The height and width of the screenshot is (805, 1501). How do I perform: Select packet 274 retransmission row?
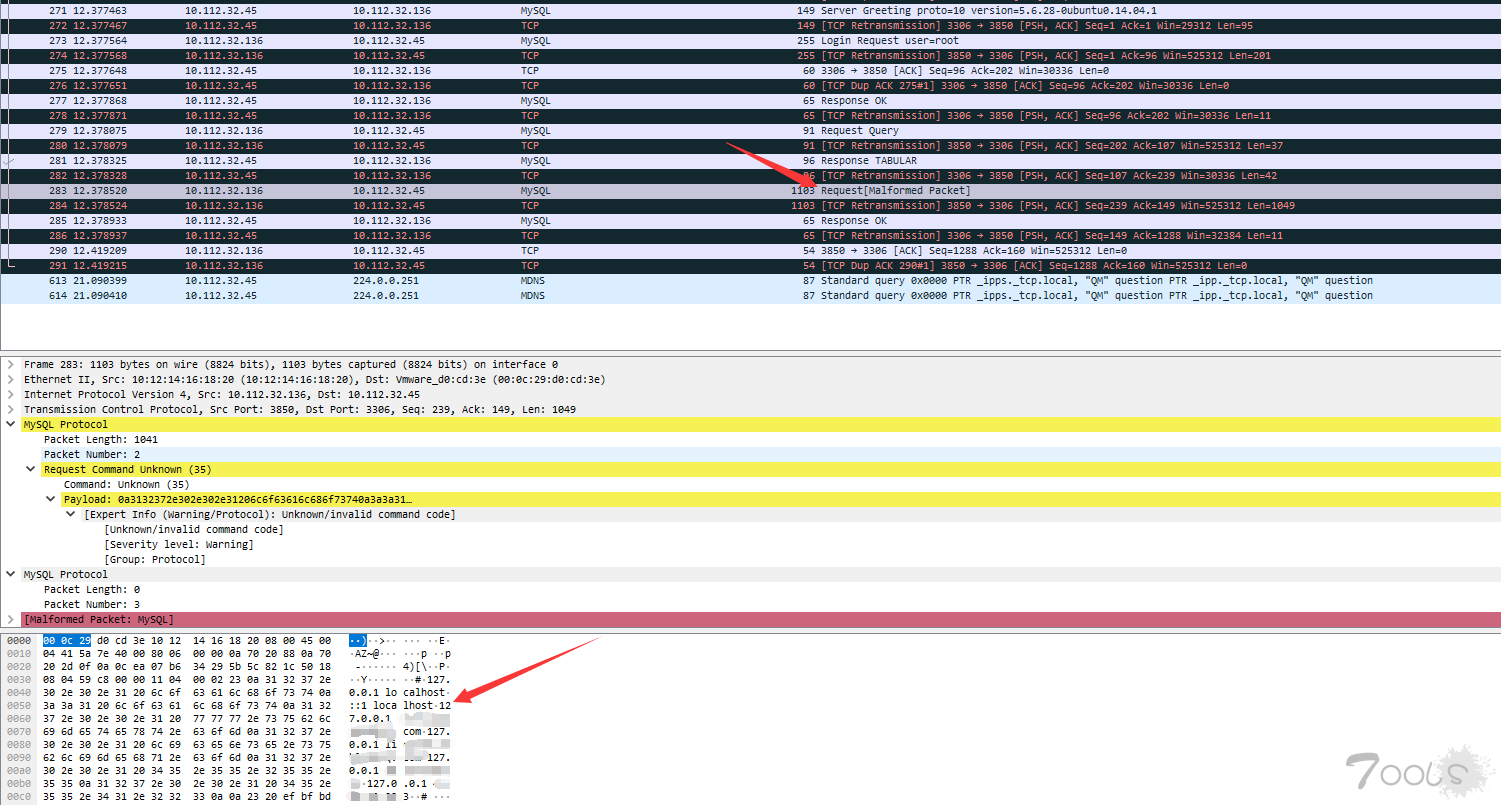point(750,55)
